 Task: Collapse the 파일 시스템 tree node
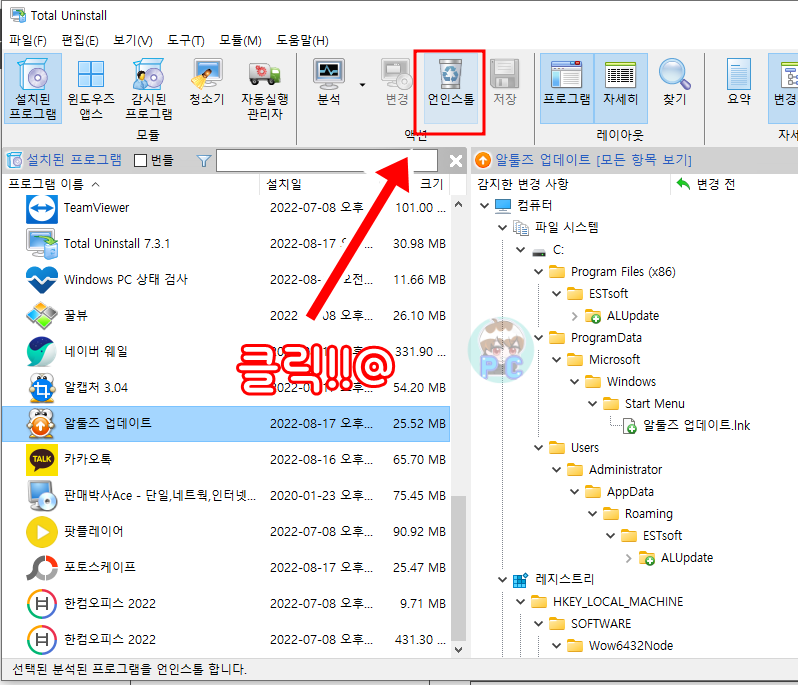click(x=502, y=227)
